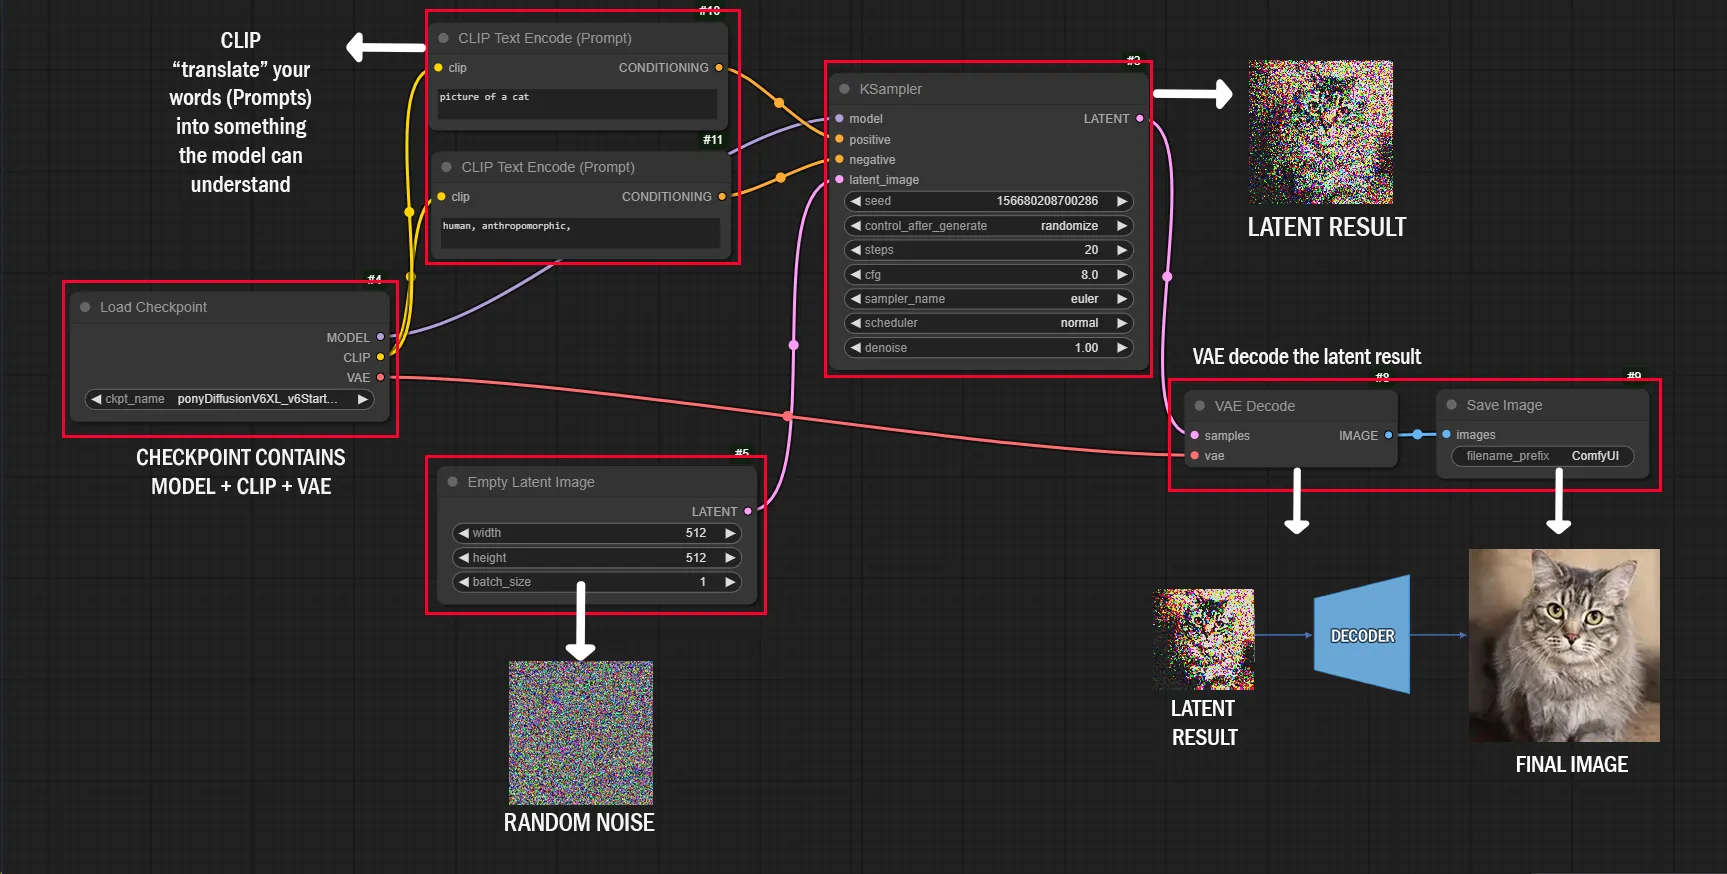Open the scheduler dropdown set to normal

click(x=988, y=323)
